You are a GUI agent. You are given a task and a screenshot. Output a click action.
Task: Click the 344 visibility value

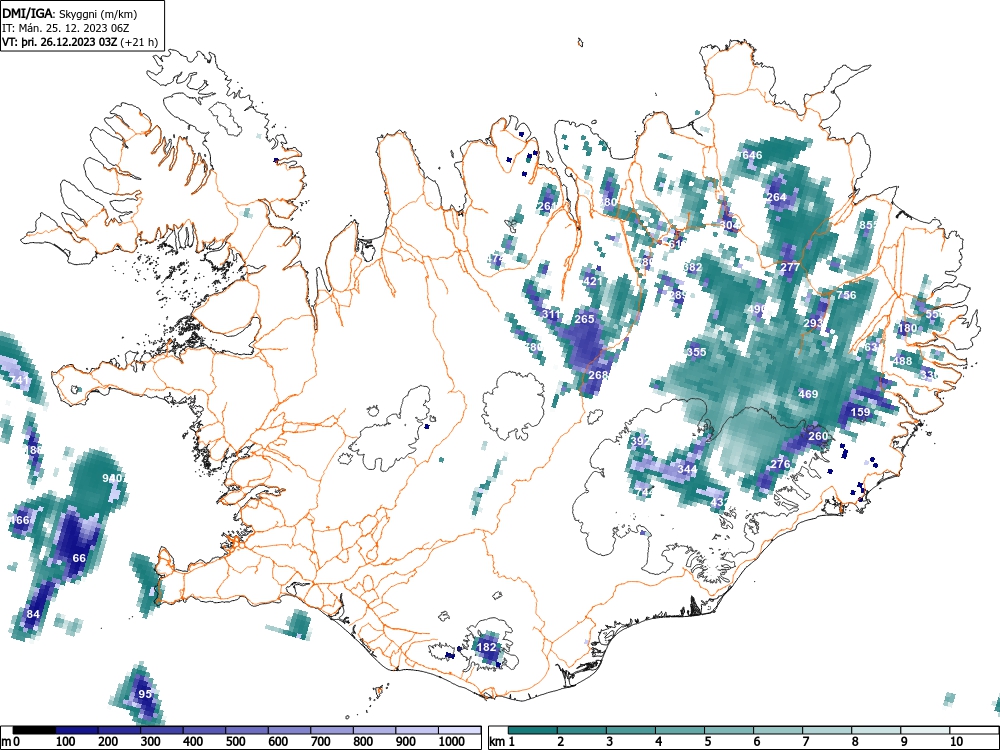click(x=687, y=469)
